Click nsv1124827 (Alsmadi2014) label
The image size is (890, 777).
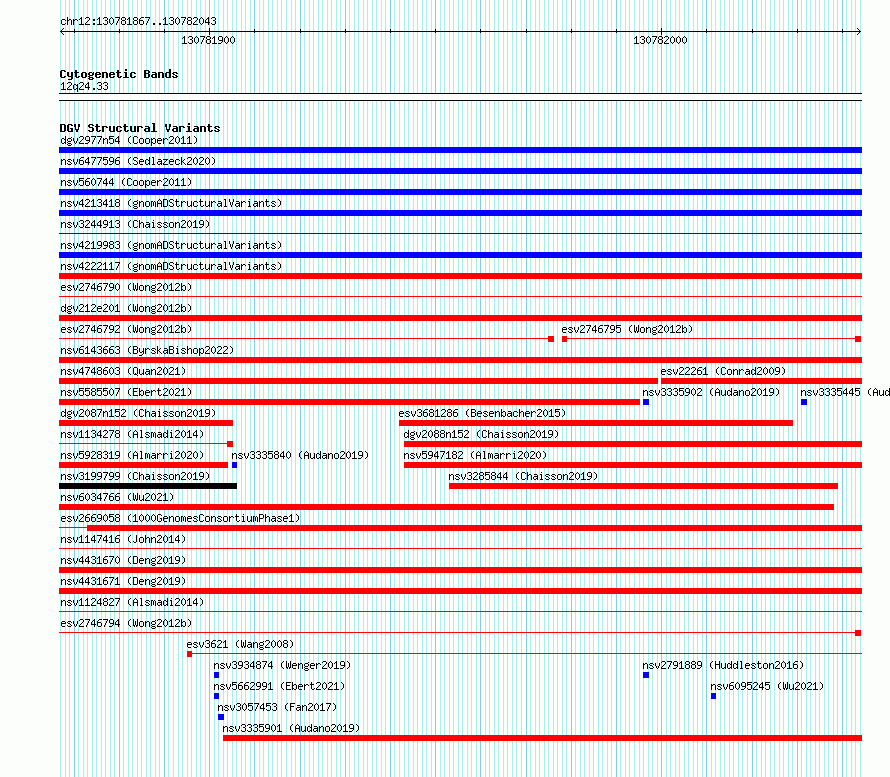[x=132, y=602]
